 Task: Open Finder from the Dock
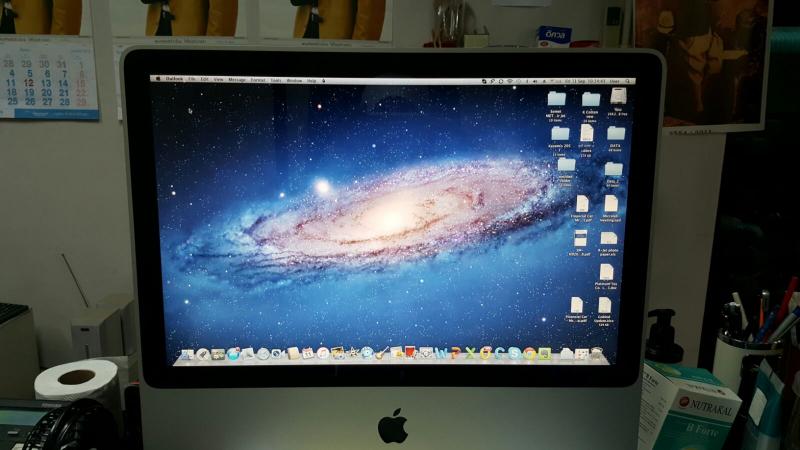pyautogui.click(x=187, y=353)
